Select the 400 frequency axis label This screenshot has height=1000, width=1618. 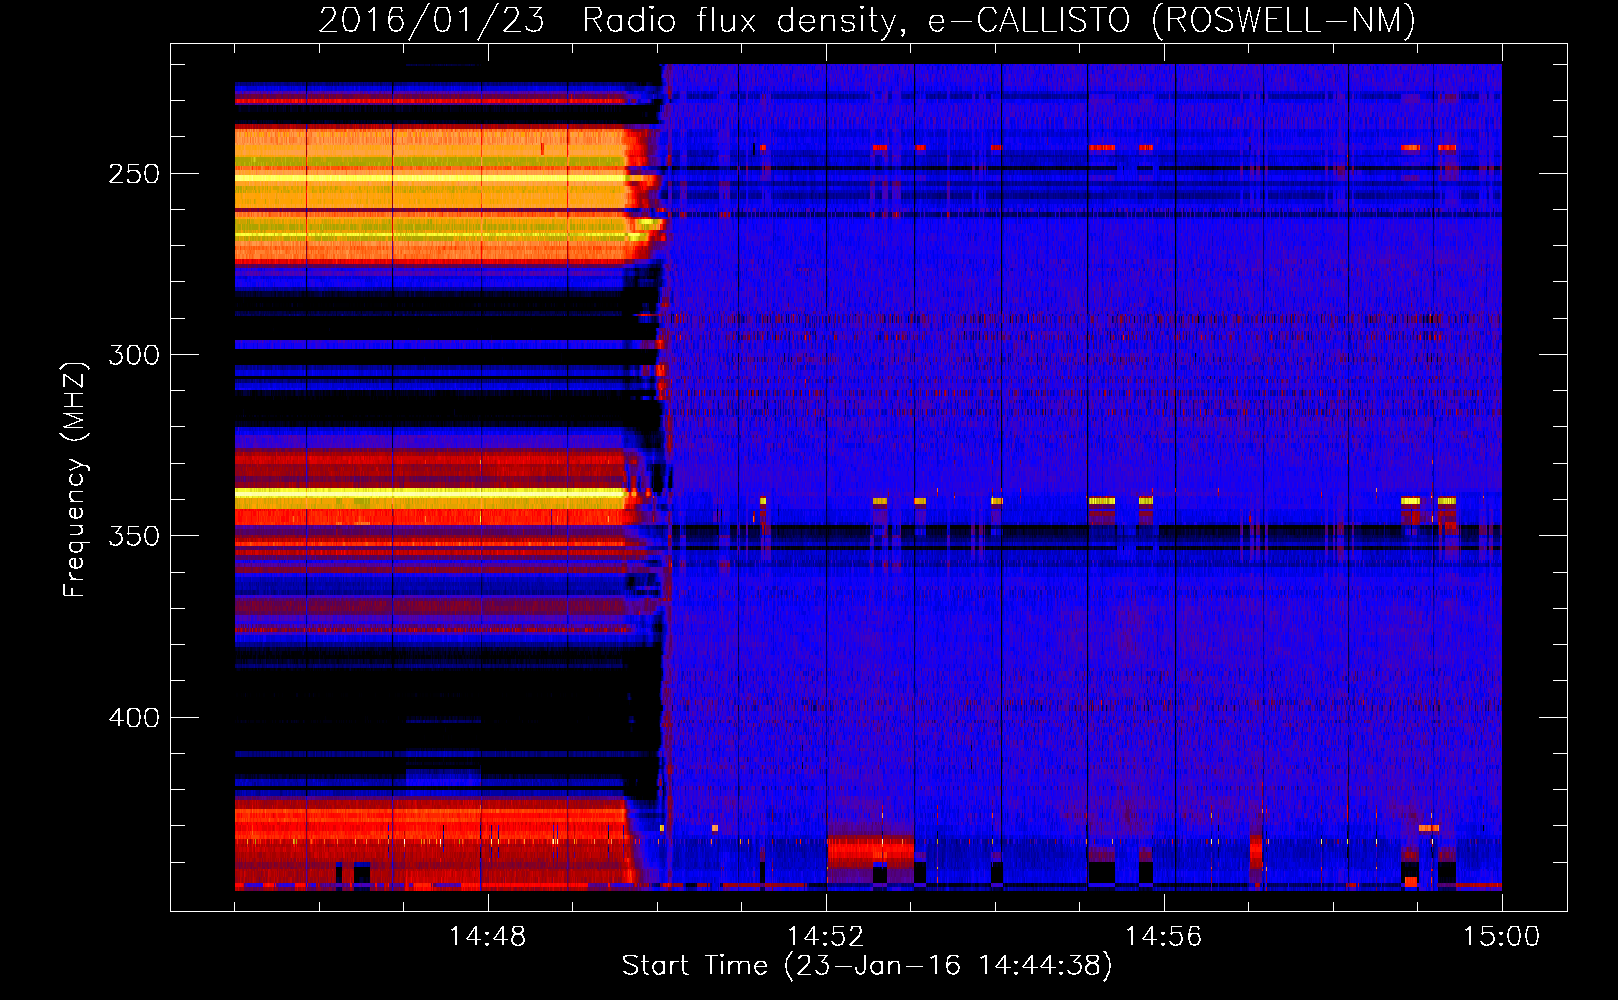click(x=134, y=718)
